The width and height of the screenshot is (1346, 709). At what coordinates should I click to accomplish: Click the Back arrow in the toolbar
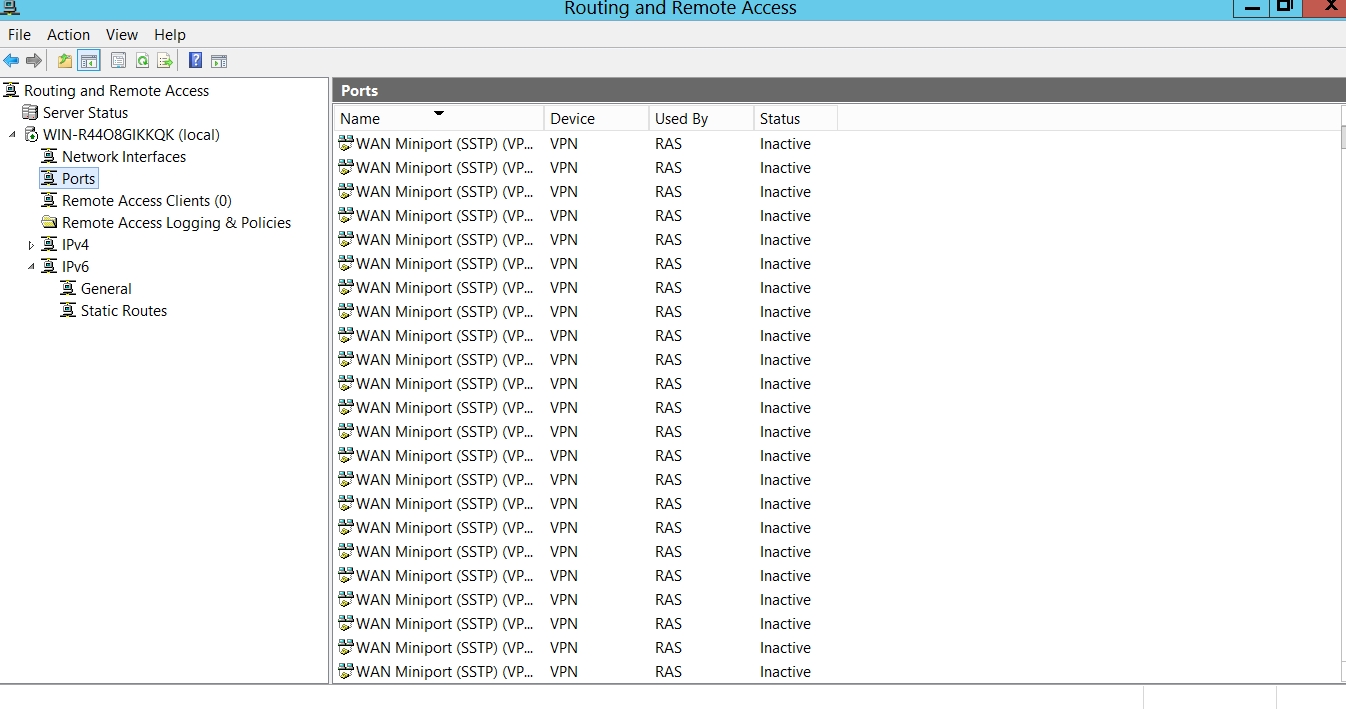point(11,61)
